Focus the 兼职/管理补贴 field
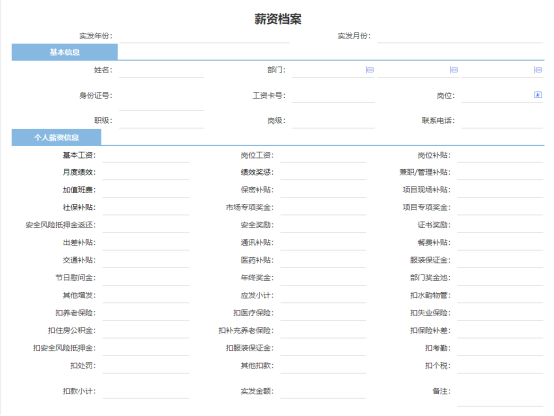The height and width of the screenshot is (416, 554). coord(500,173)
